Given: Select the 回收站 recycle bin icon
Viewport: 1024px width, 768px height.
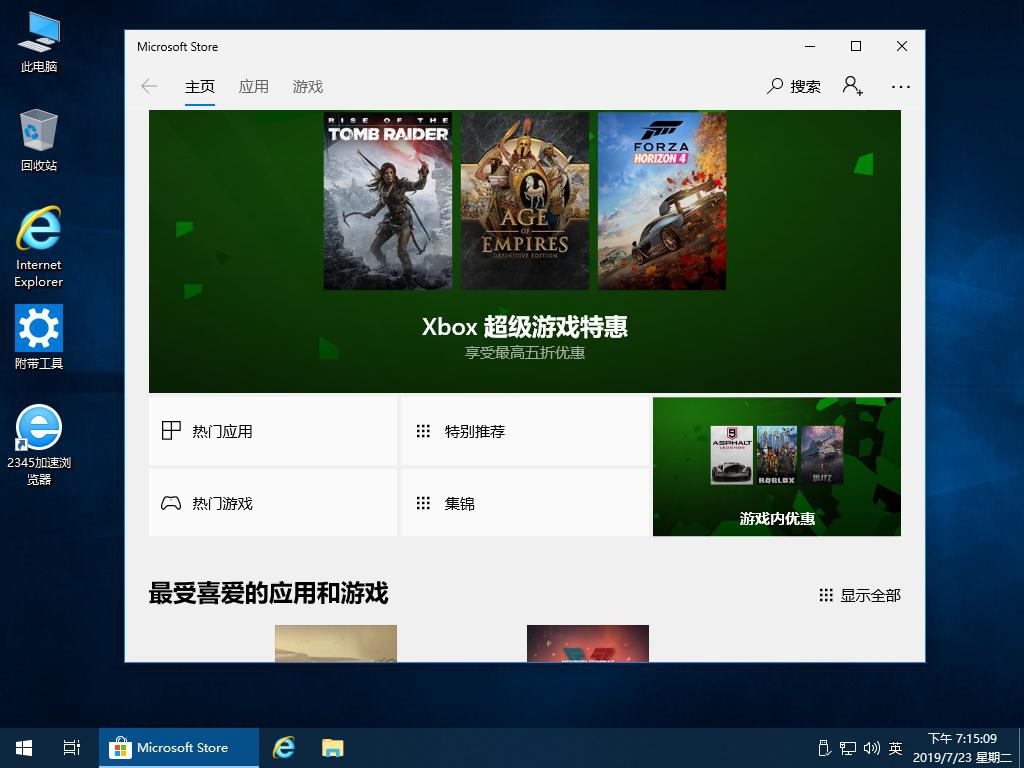Looking at the screenshot, I should coord(39,140).
